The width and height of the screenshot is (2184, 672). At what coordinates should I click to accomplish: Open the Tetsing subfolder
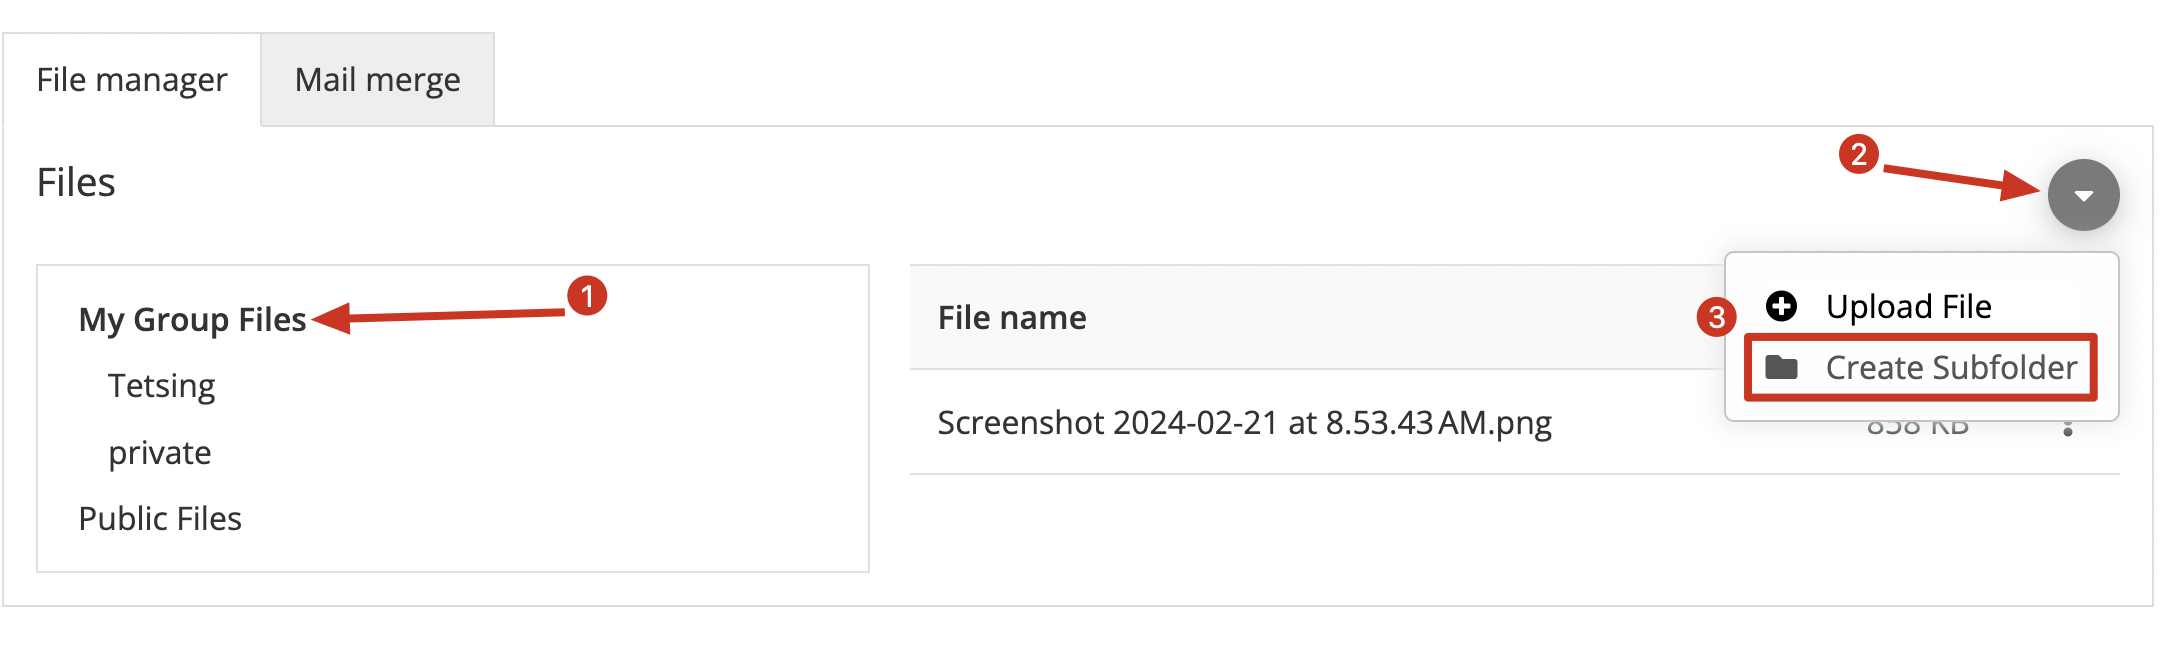point(161,386)
